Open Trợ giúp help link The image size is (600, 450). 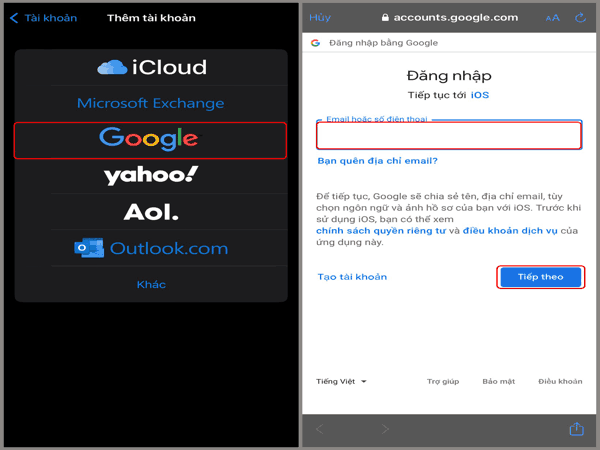pos(443,382)
